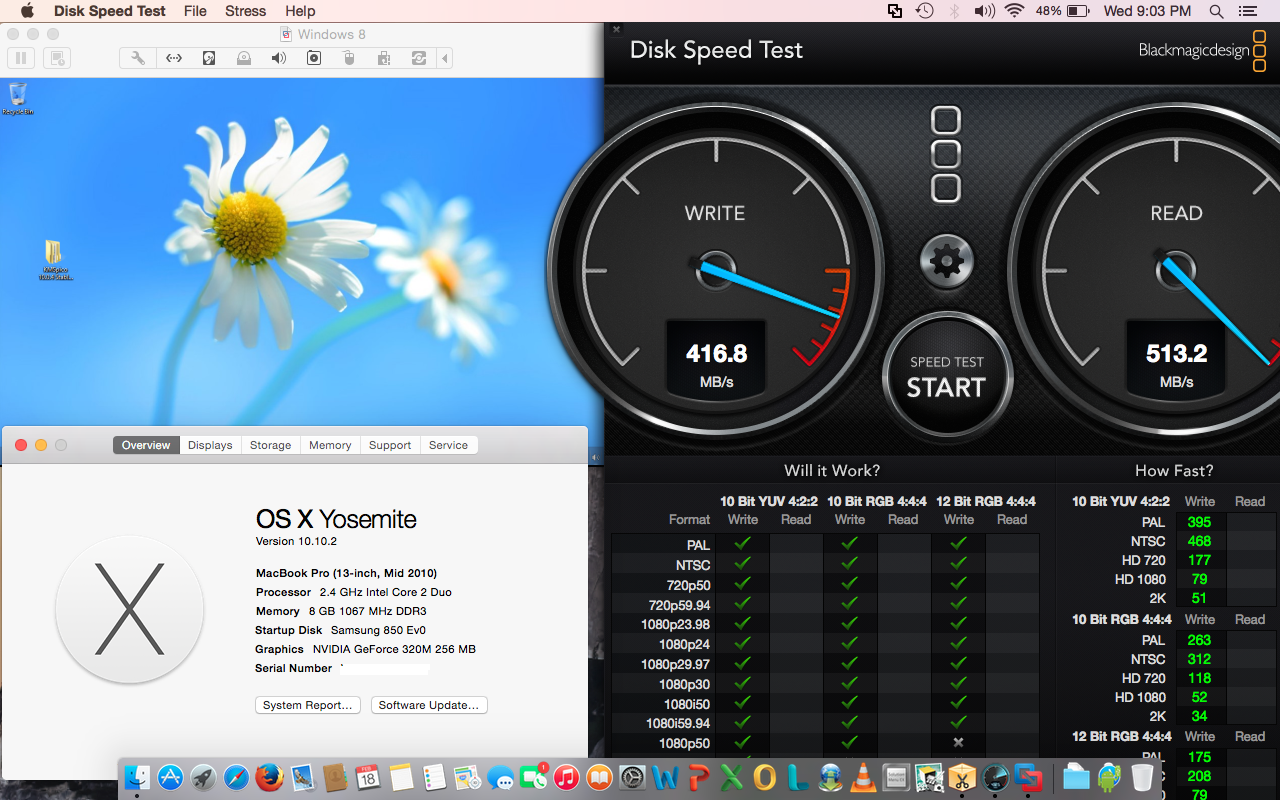Click the Time Machine icon in menu bar
The image size is (1280, 800).
925,11
